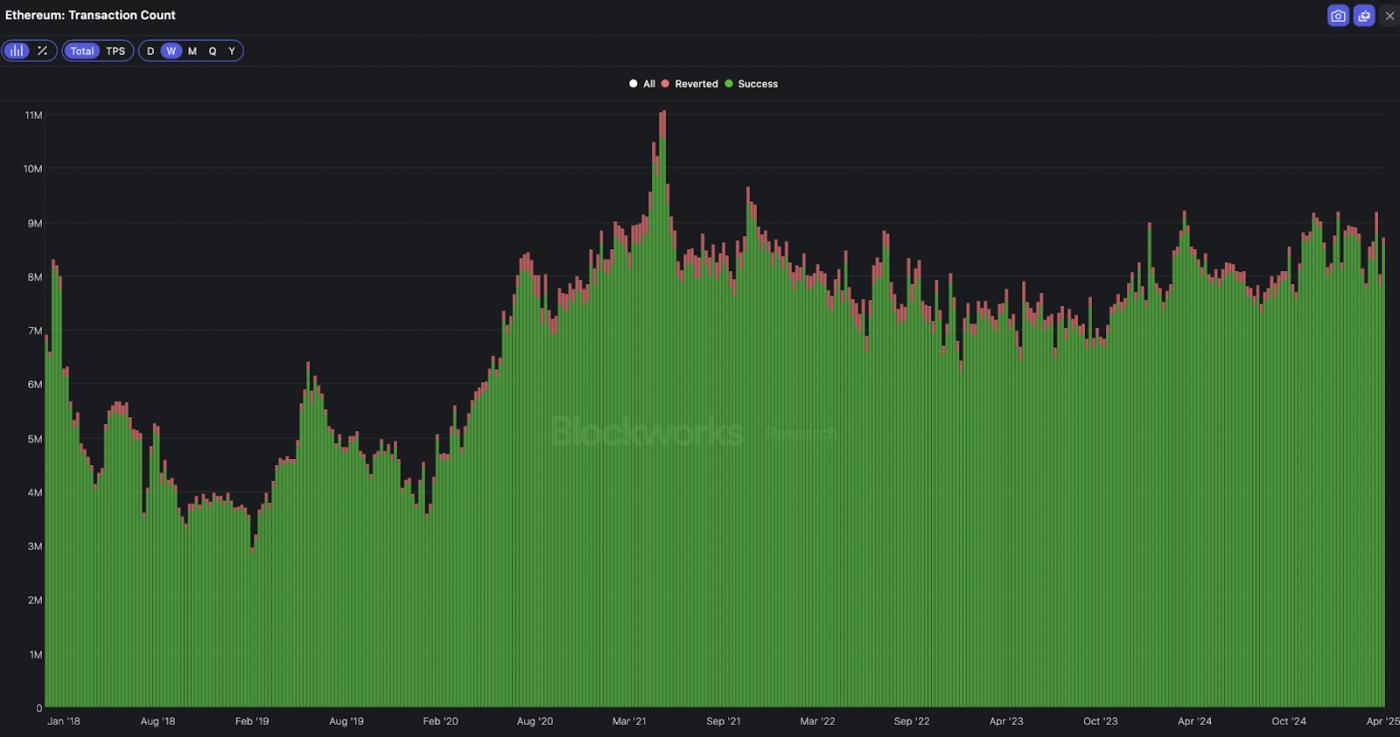Choose yearly (Y) interval

tap(232, 51)
